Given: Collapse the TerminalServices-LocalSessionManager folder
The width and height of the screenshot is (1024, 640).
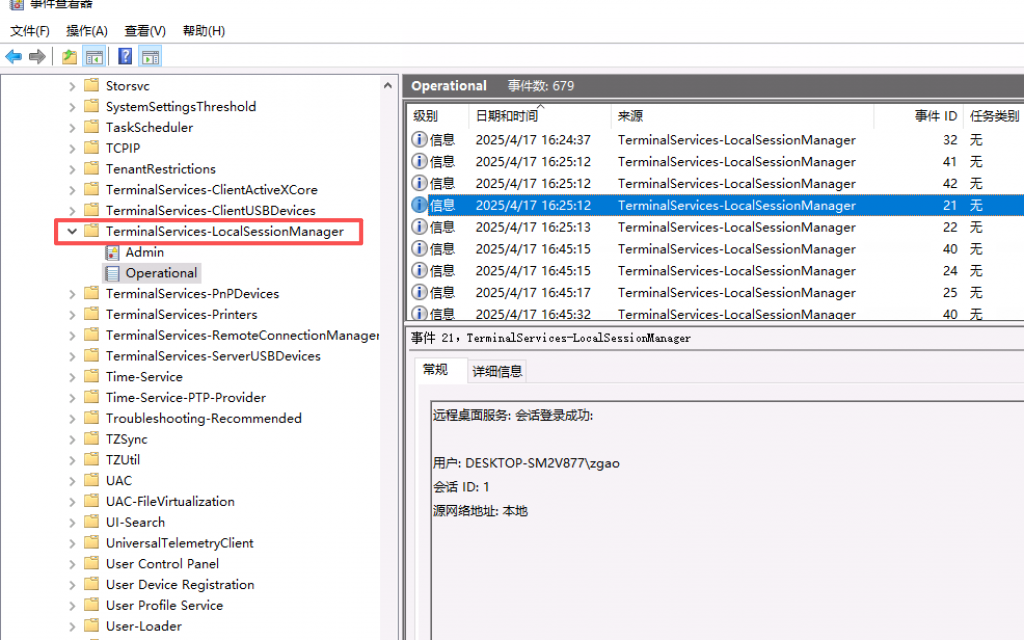Looking at the screenshot, I should click(x=72, y=231).
